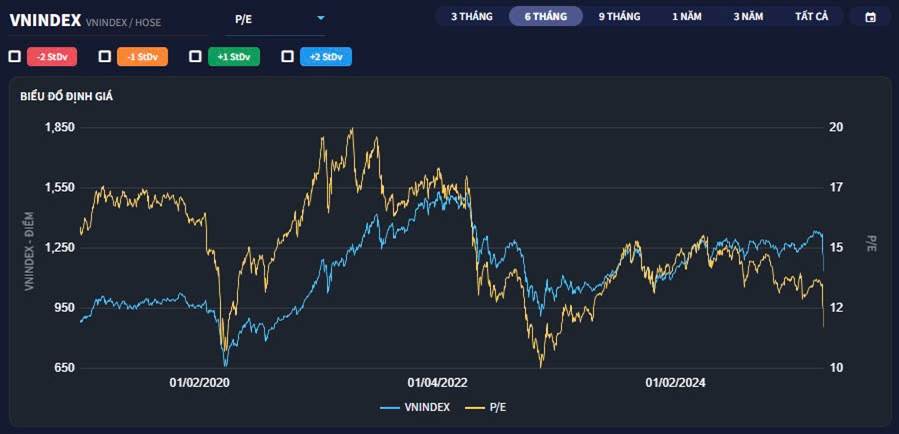Select the 6 THÁNG time range
899x434 pixels.
pos(545,17)
